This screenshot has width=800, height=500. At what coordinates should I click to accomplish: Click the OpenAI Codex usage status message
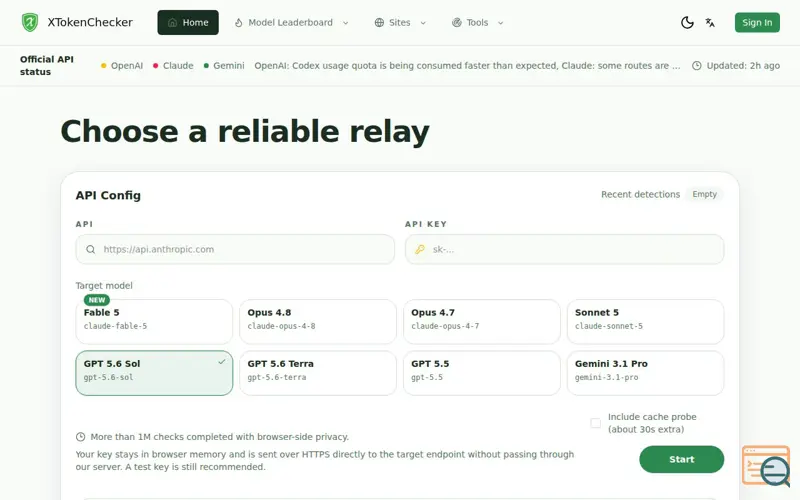(x=467, y=66)
